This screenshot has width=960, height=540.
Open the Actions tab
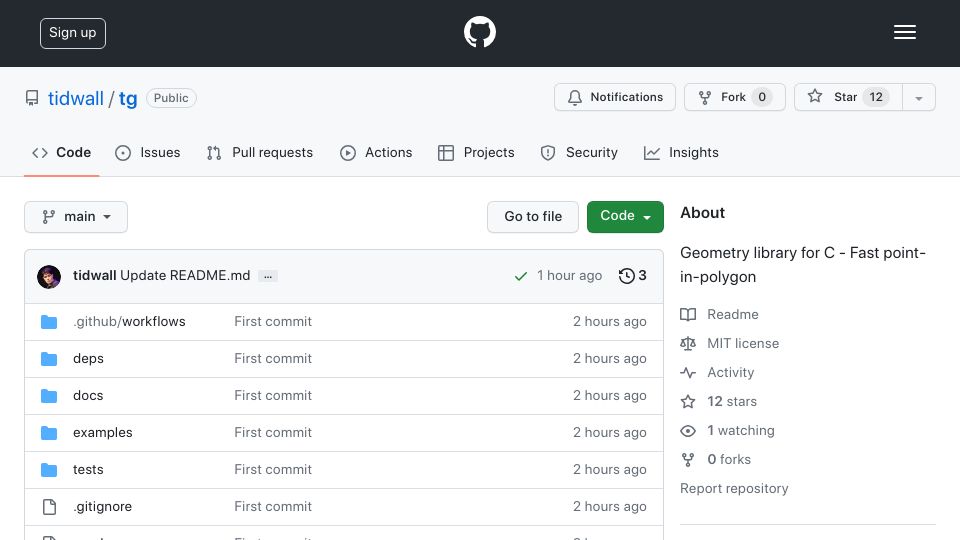click(x=376, y=152)
